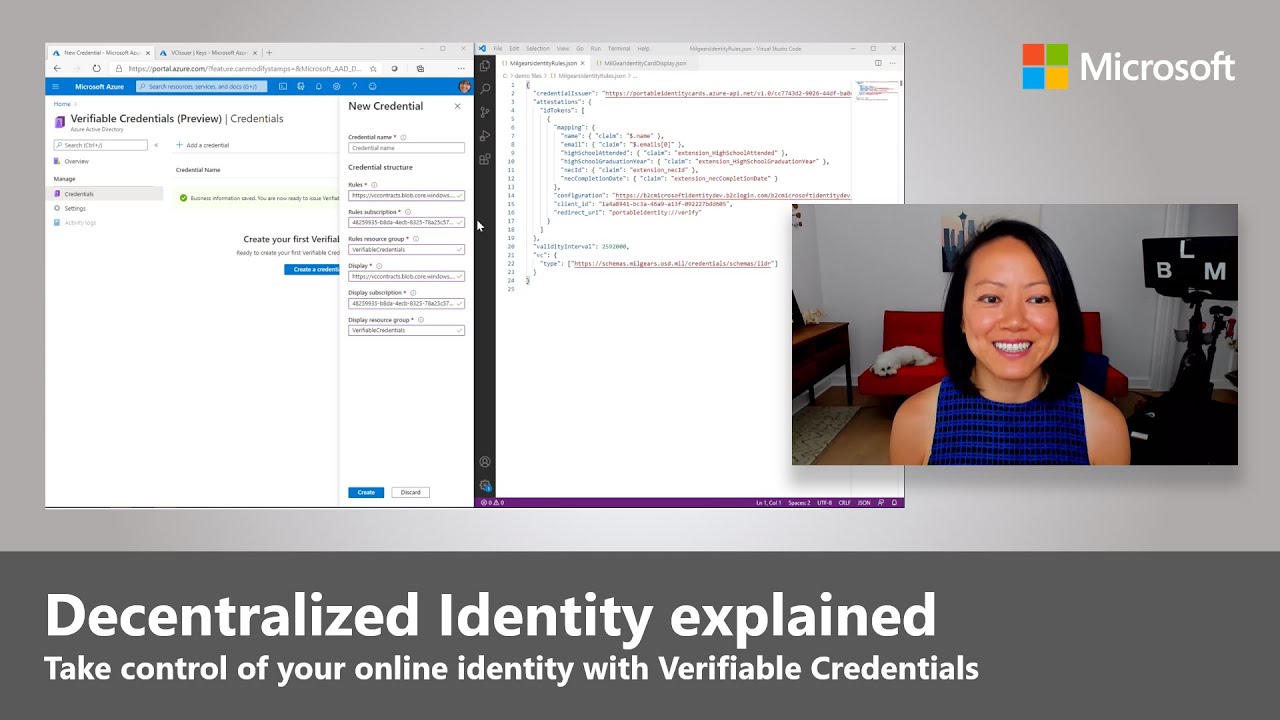Click Create a credential blue button
The height and width of the screenshot is (720, 1280).
point(312,269)
